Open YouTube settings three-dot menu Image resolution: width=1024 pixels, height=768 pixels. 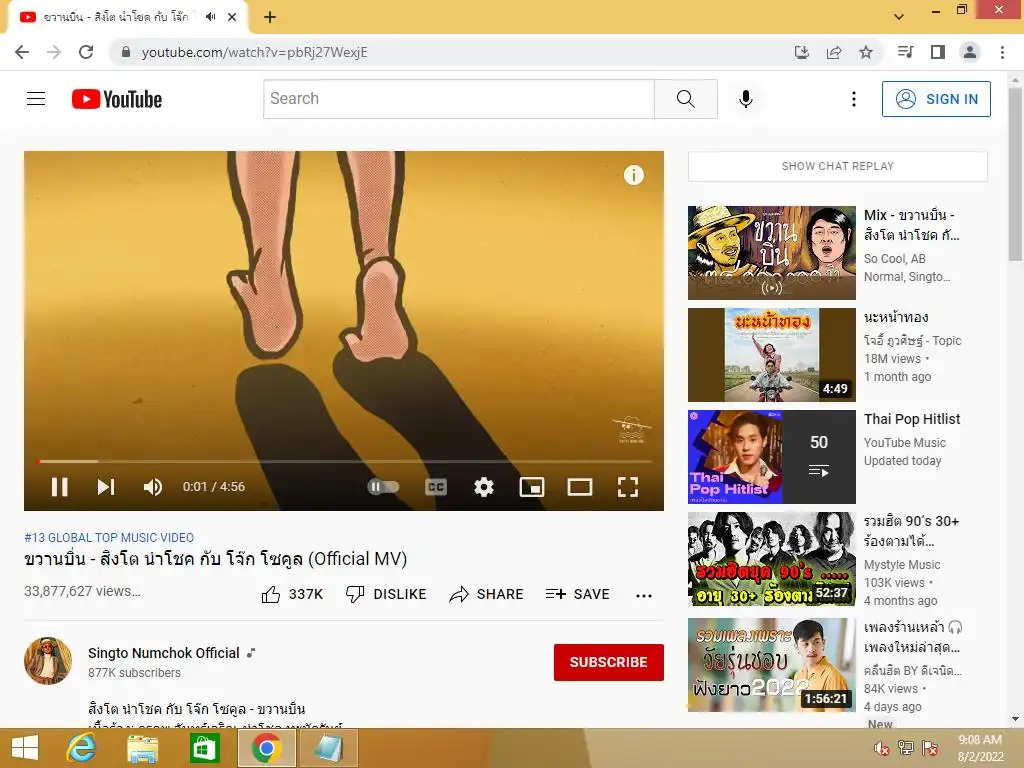point(854,99)
